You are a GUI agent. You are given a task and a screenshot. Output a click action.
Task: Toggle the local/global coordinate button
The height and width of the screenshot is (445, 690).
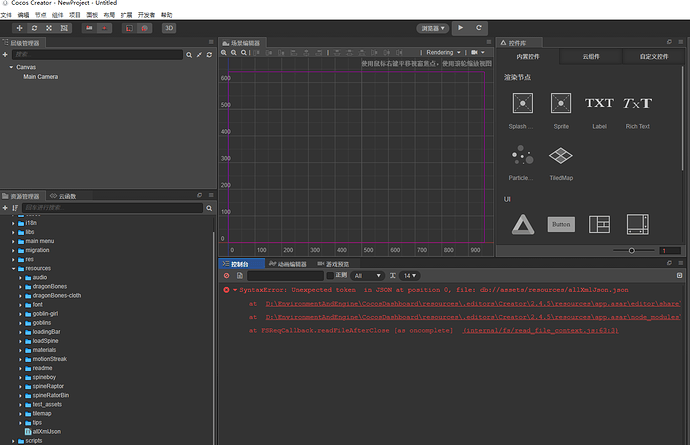(x=144, y=28)
